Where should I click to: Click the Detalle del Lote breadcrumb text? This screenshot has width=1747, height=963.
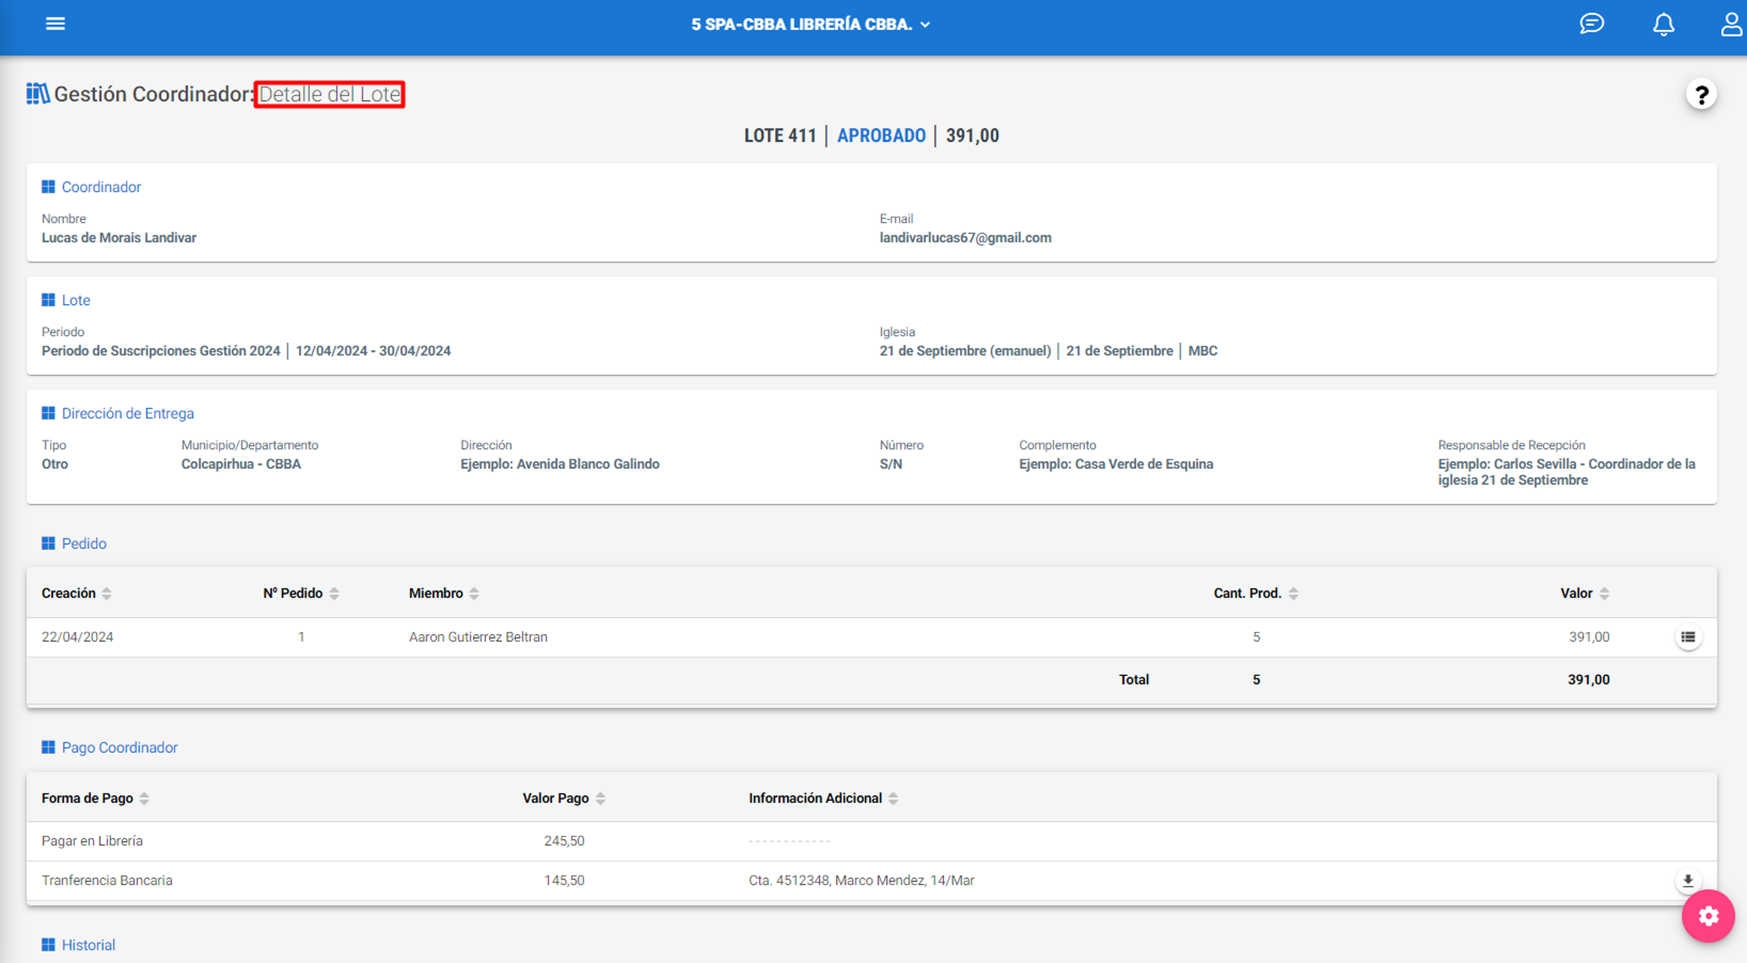(x=329, y=94)
